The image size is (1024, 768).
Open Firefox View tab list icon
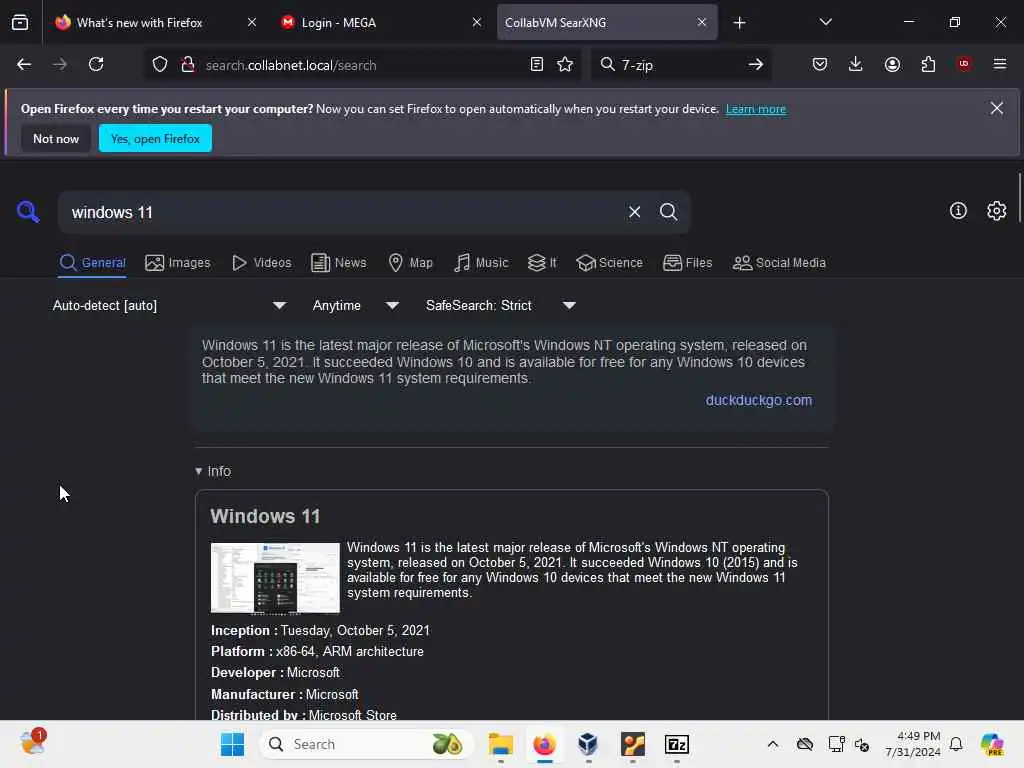20,23
